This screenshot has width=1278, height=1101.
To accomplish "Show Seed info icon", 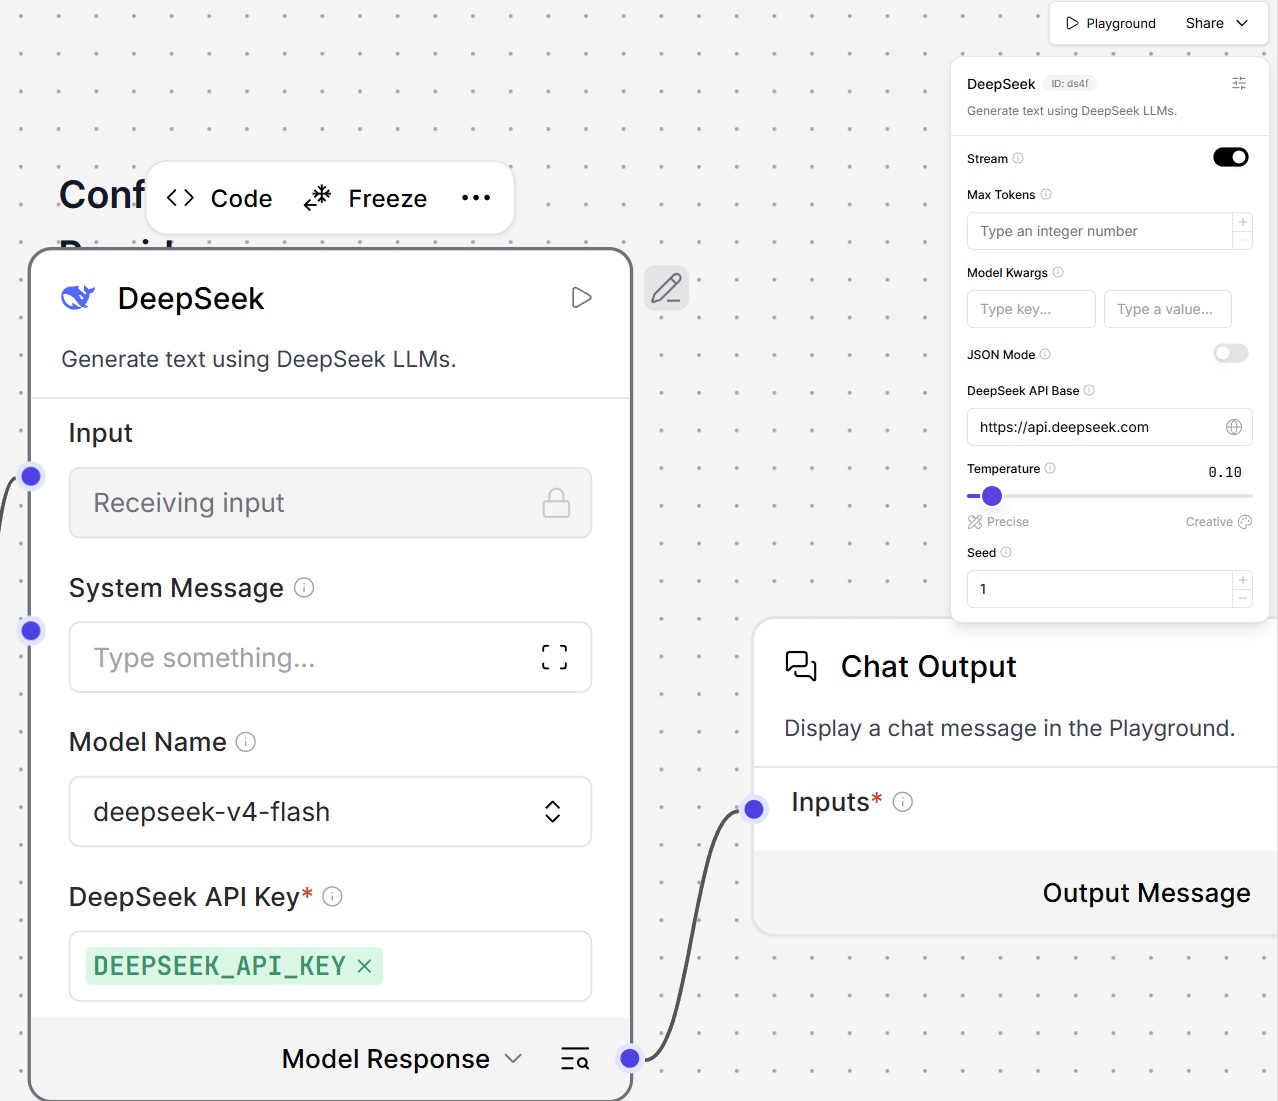I will pyautogui.click(x=1006, y=552).
